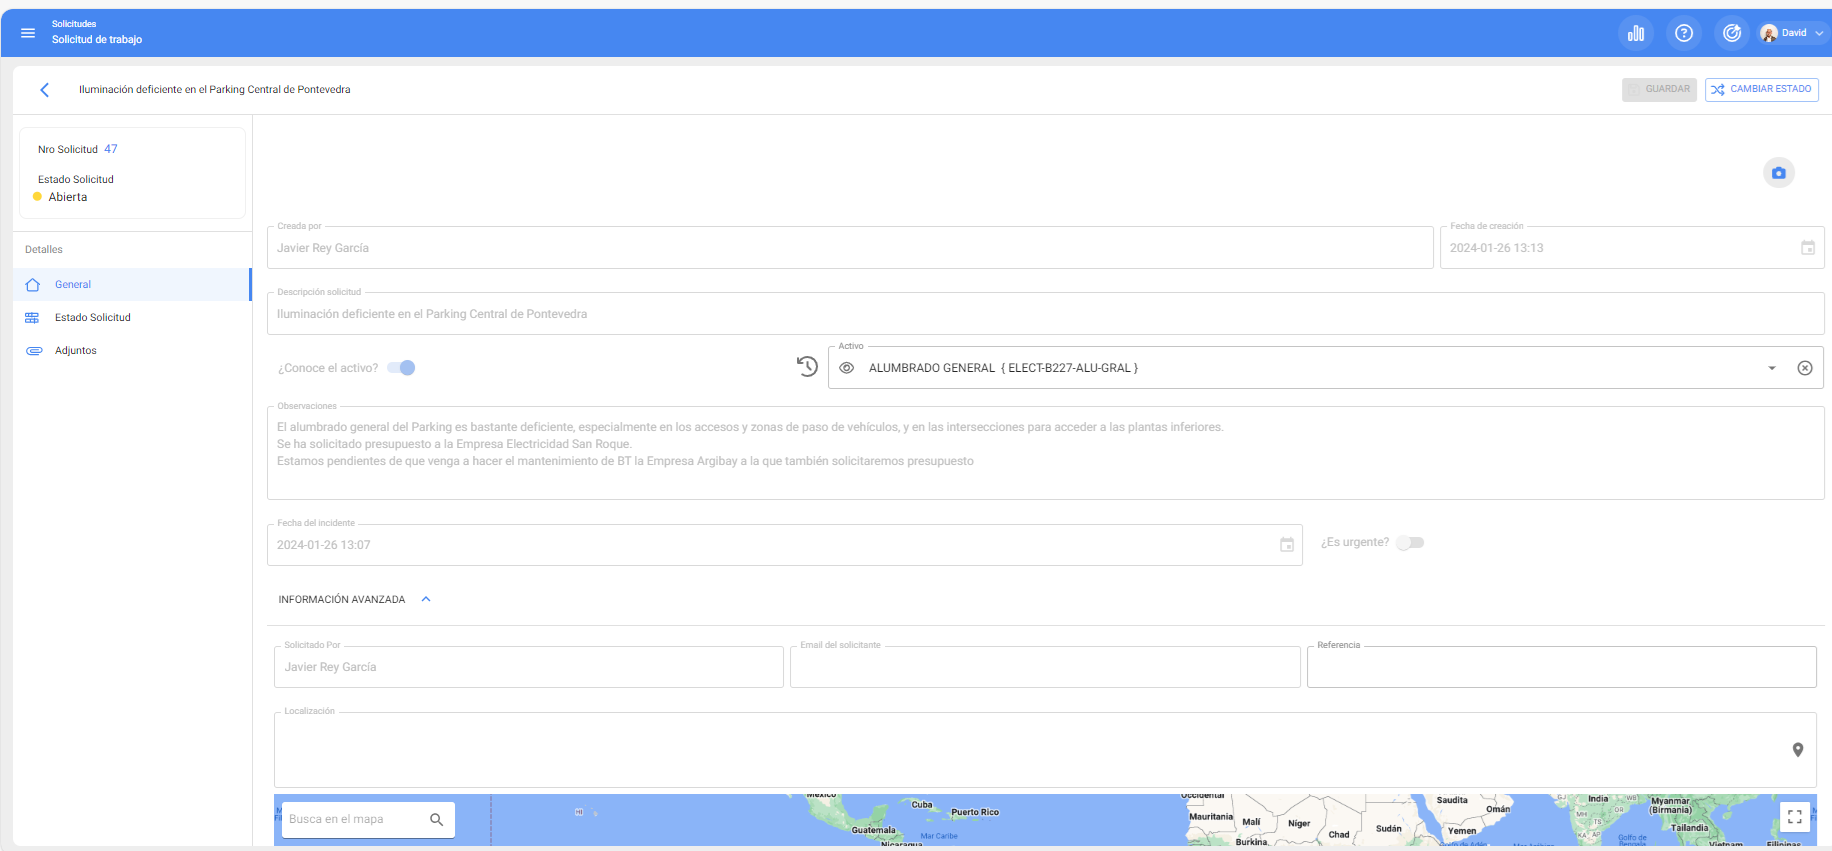
Task: Enable the ¿Es urgente? switch
Action: [1410, 542]
